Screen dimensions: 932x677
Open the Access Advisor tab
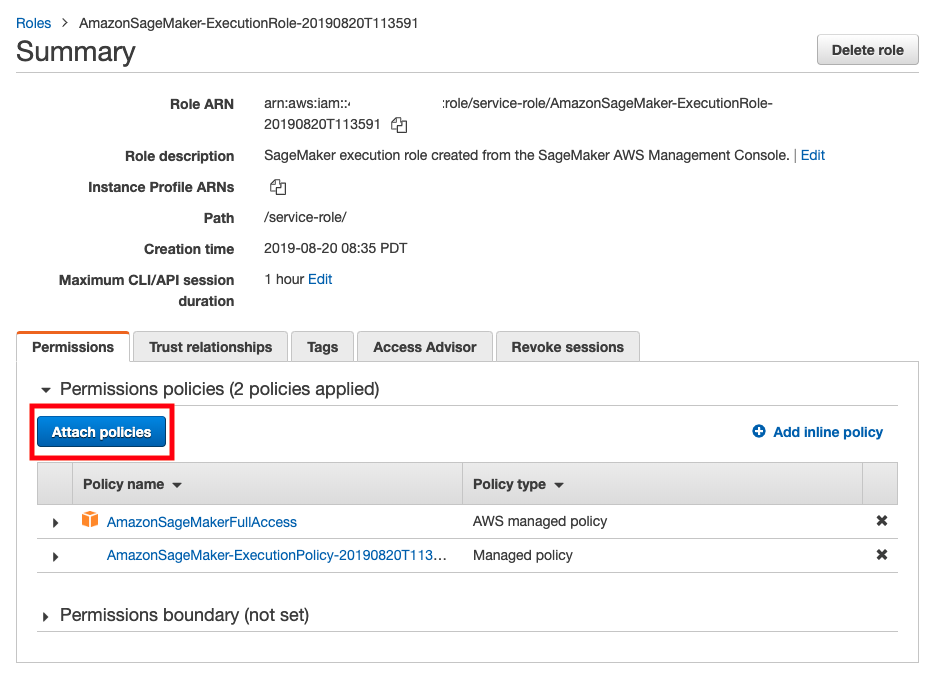point(425,347)
